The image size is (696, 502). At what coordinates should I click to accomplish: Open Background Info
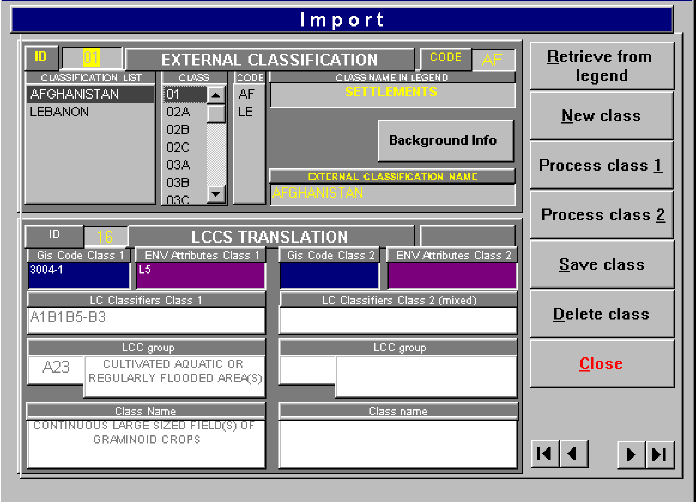pos(443,140)
